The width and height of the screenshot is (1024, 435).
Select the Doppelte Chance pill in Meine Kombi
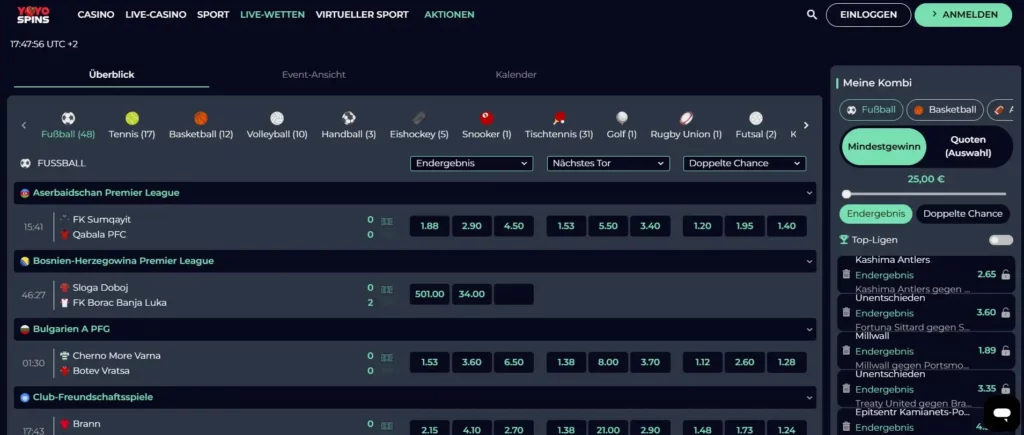pos(963,214)
